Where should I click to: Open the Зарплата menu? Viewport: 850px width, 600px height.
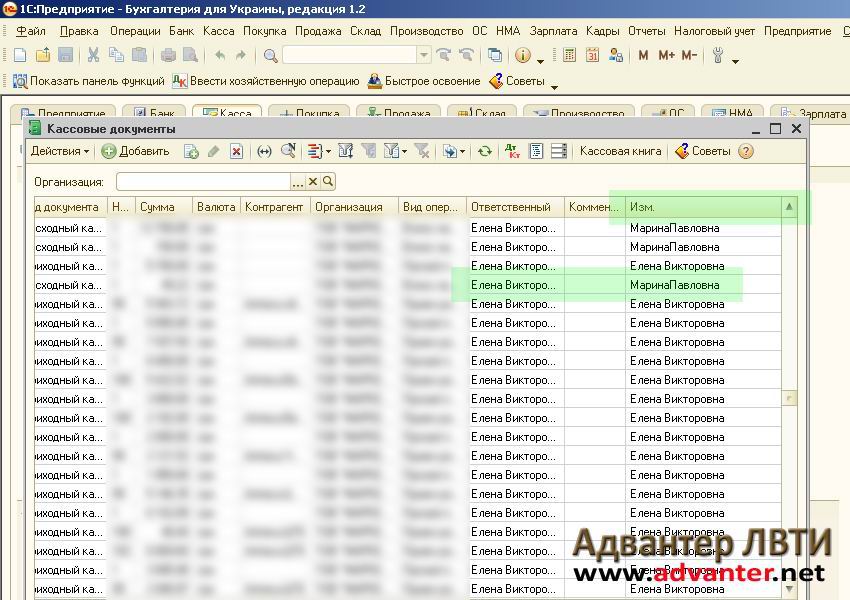tap(553, 31)
